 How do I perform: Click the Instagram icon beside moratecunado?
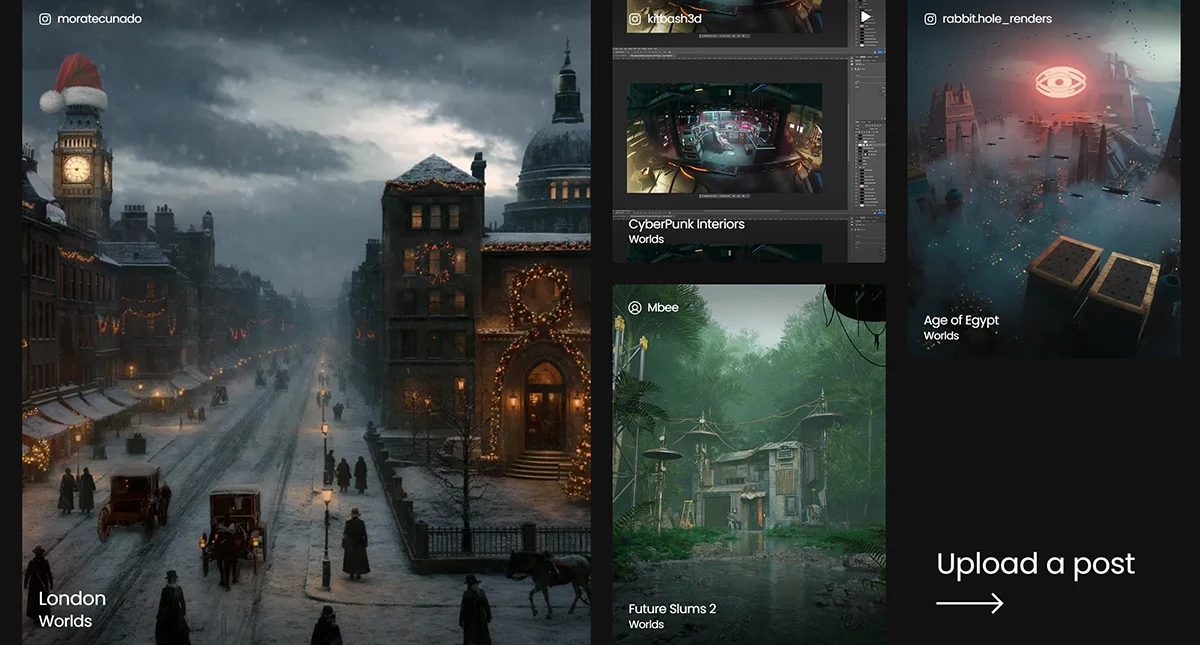pyautogui.click(x=45, y=19)
